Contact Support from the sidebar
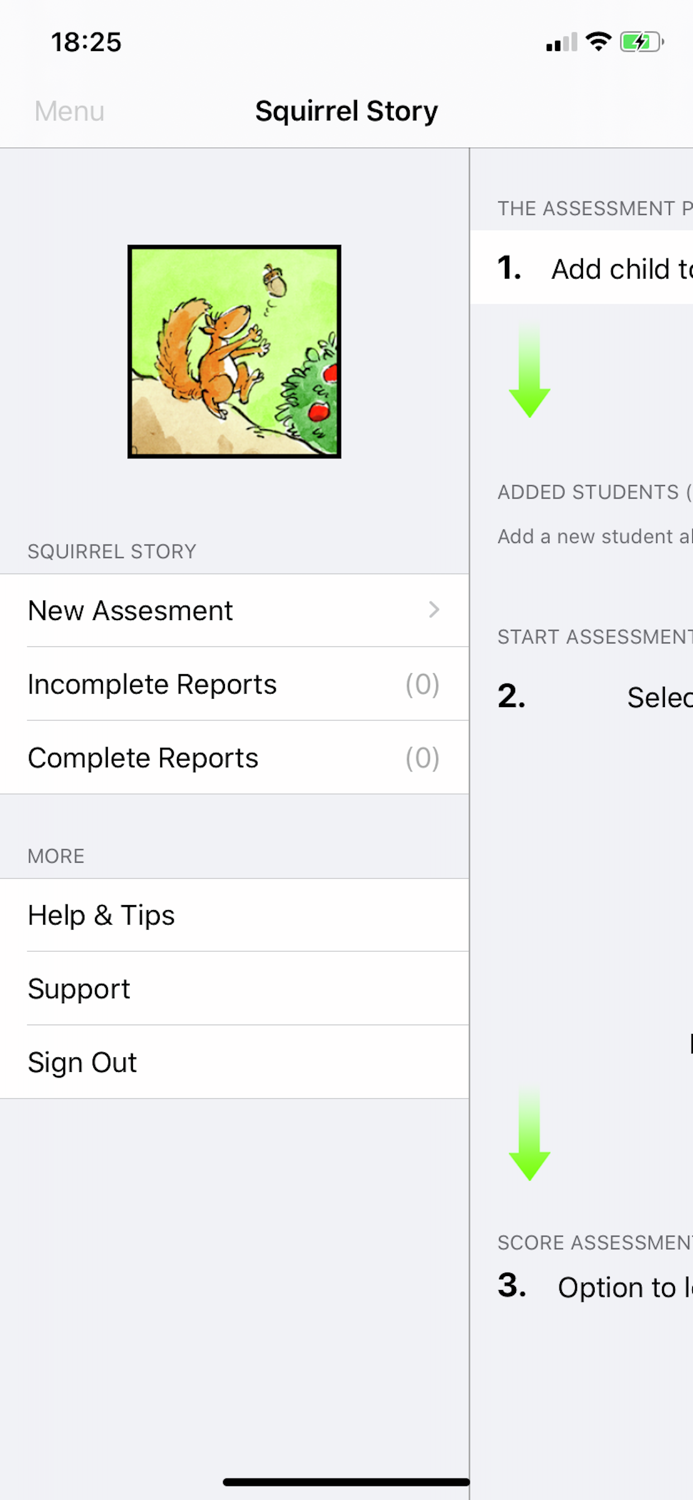The image size is (693, 1500). (79, 989)
